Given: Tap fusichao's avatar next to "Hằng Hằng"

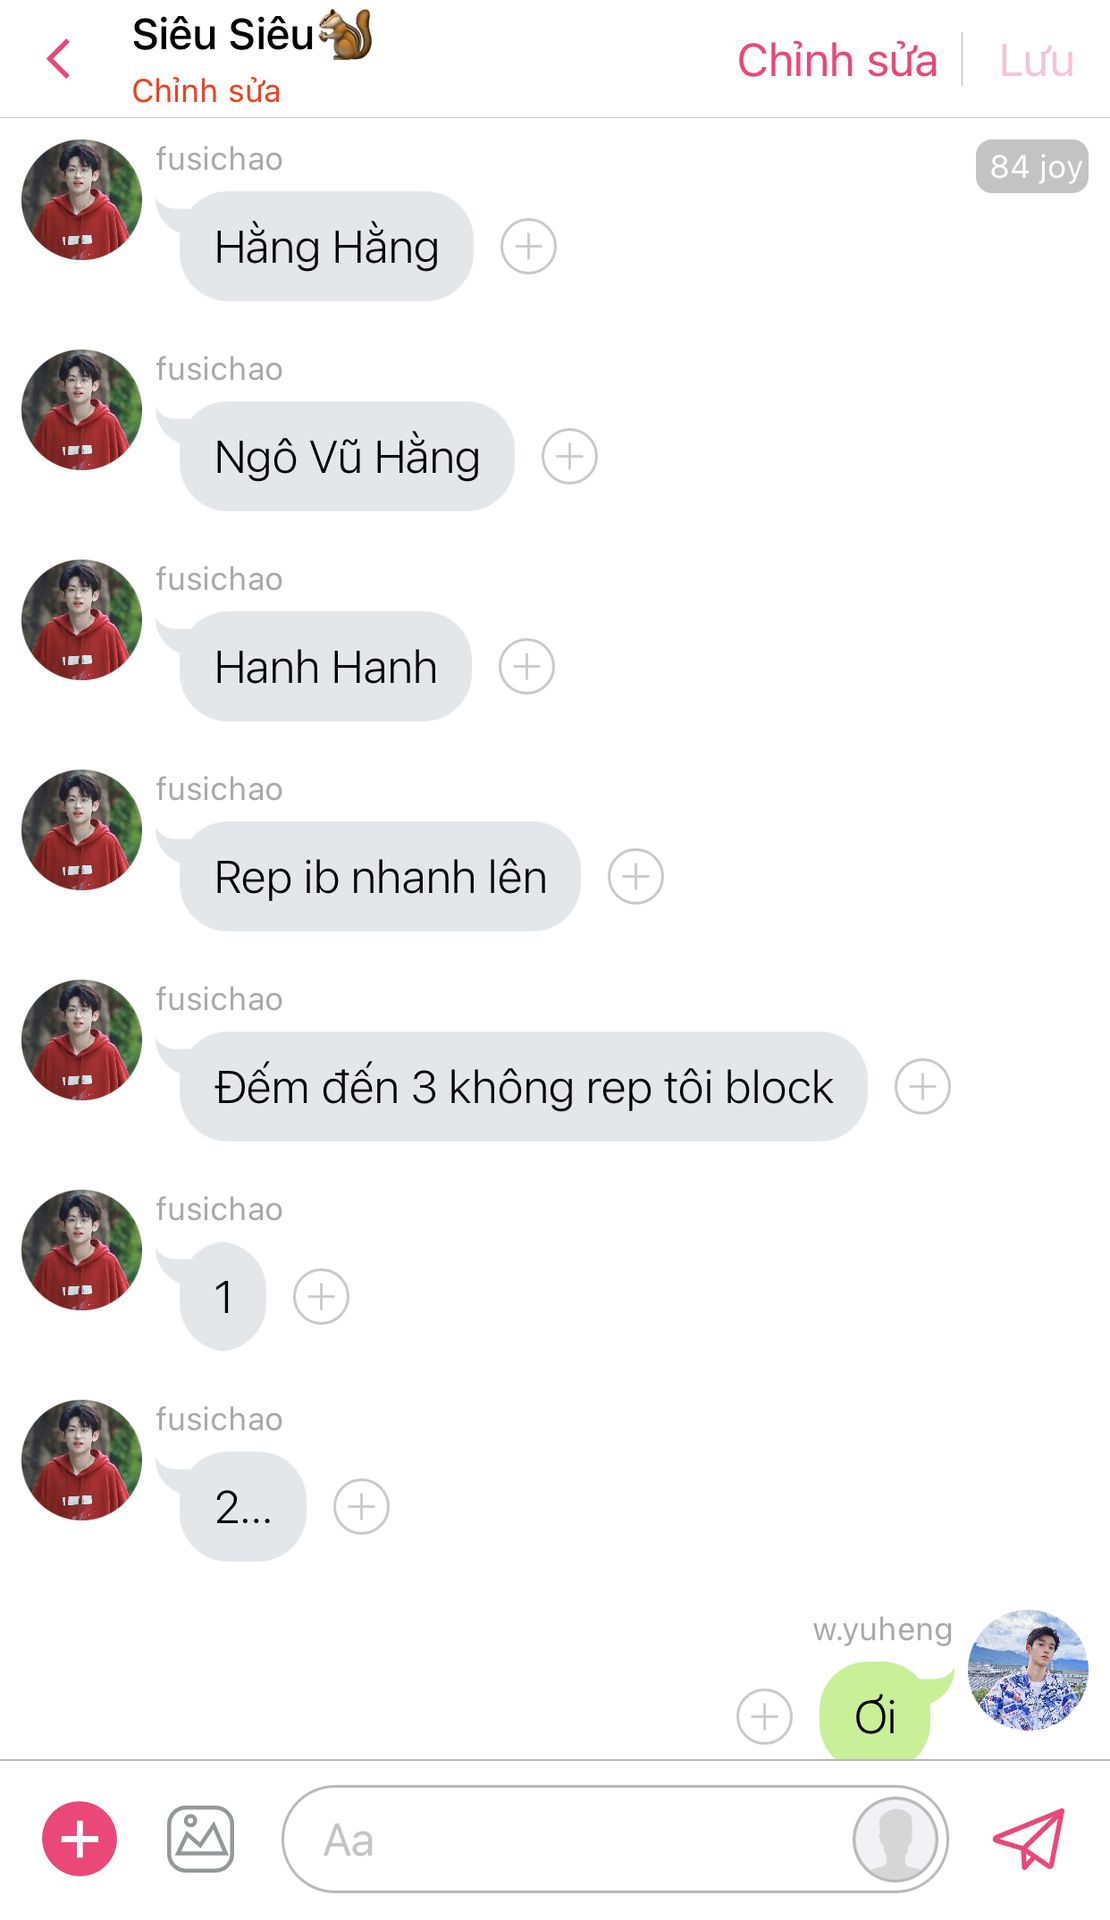Looking at the screenshot, I should pyautogui.click(x=82, y=200).
